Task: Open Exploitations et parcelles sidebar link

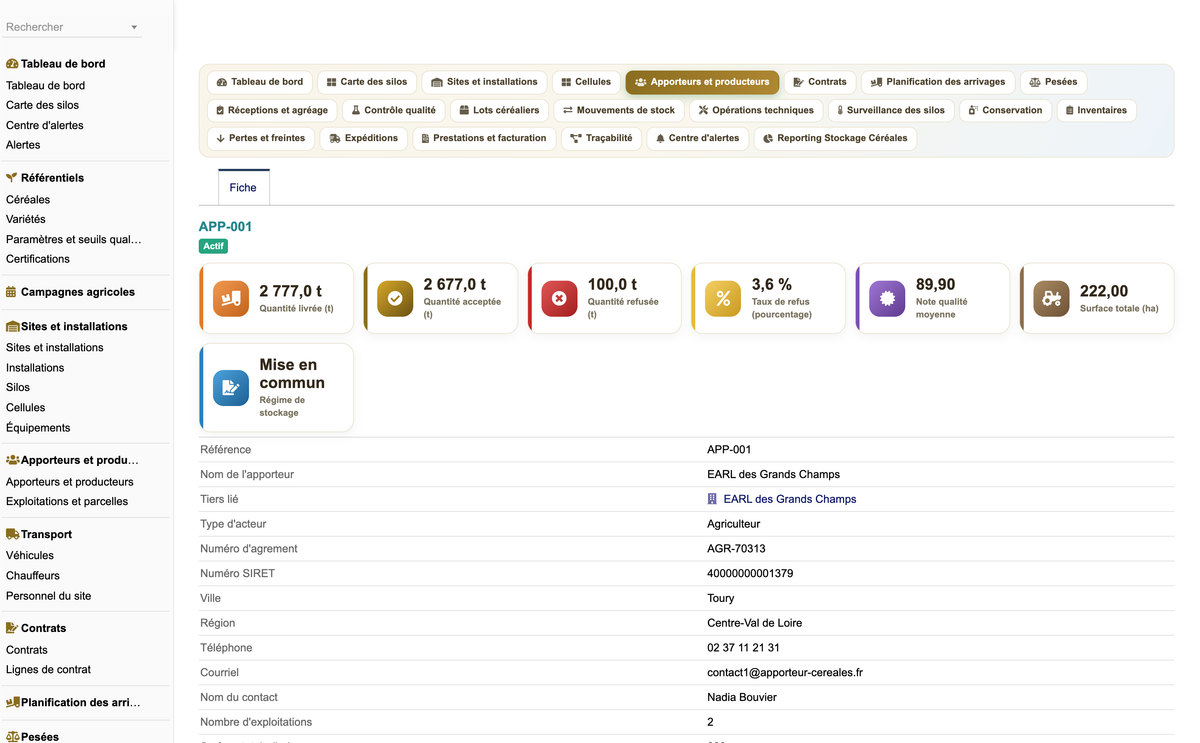Action: coord(67,502)
